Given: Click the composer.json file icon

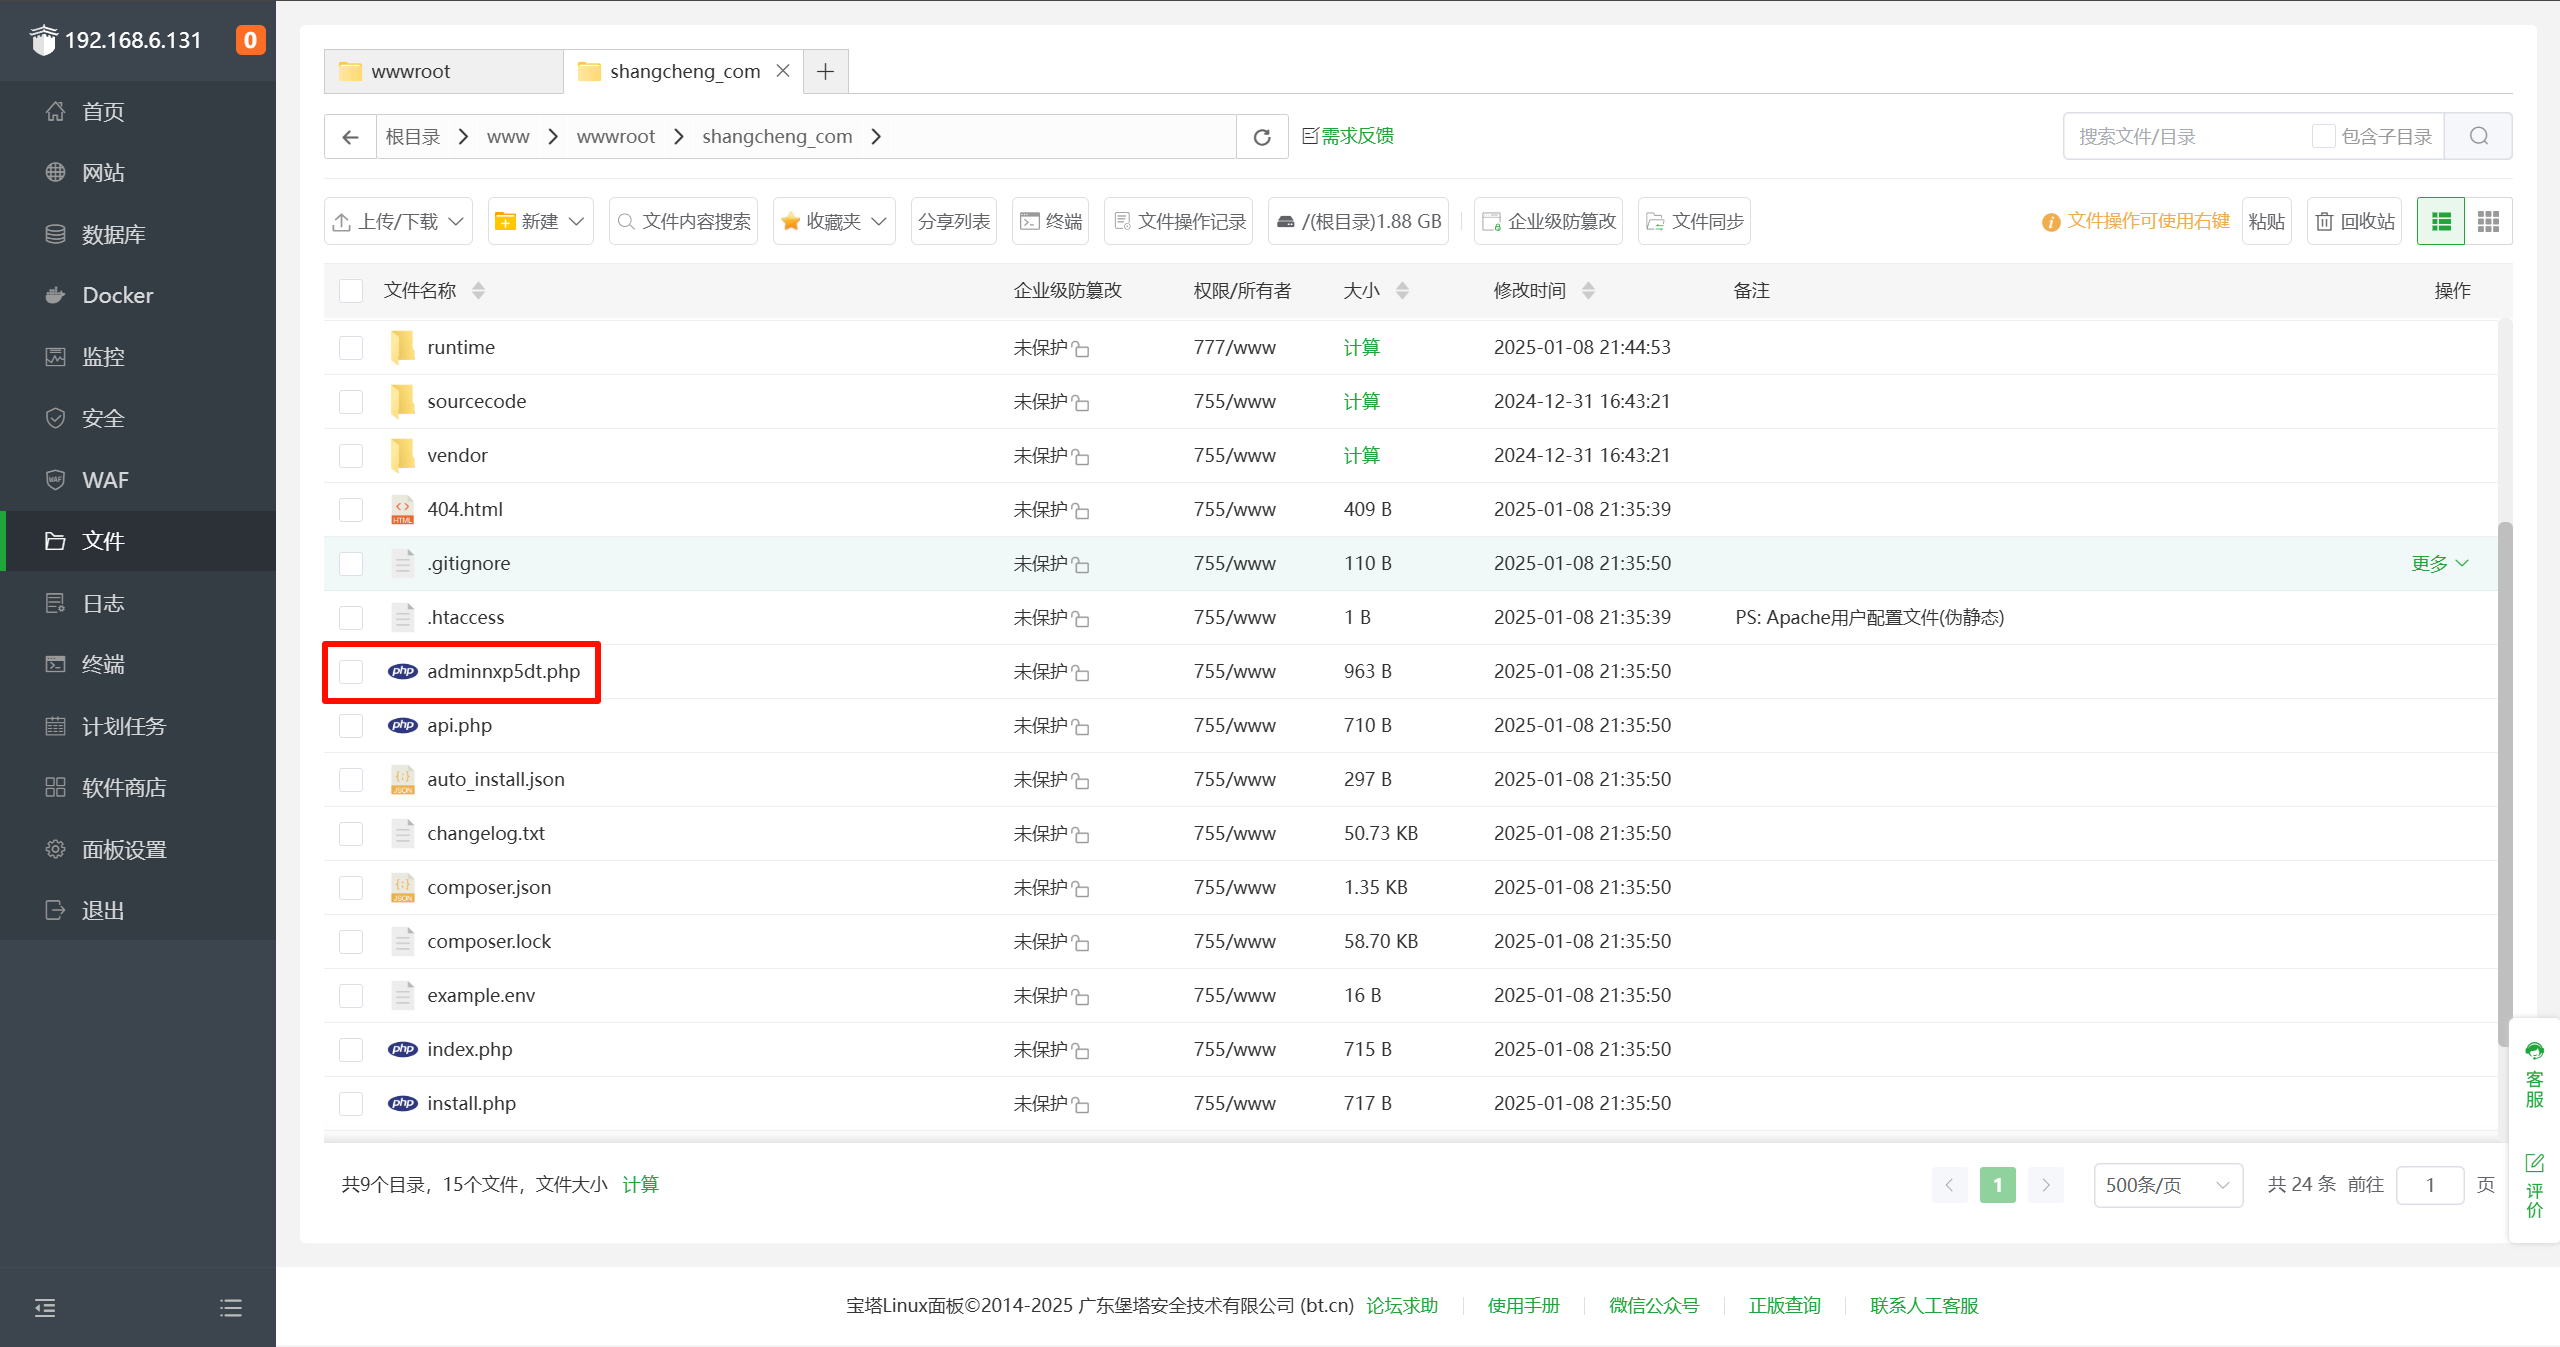Looking at the screenshot, I should point(402,887).
